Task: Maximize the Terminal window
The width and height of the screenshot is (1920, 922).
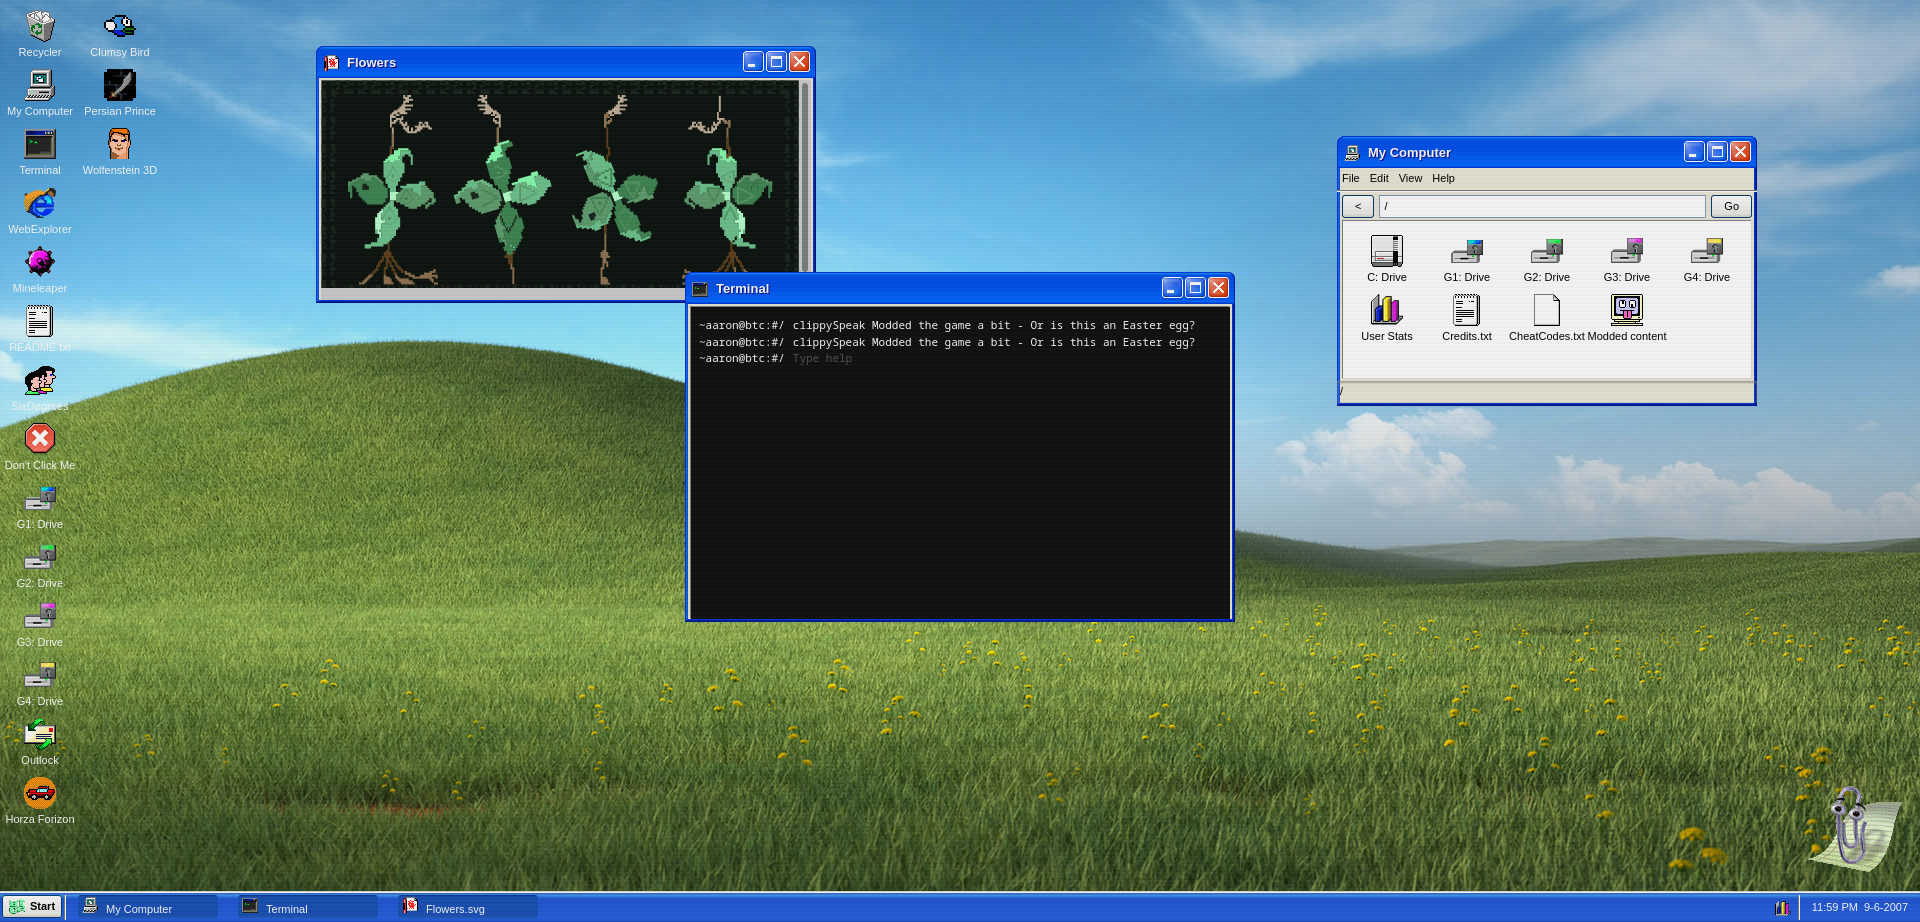Action: tap(1195, 288)
